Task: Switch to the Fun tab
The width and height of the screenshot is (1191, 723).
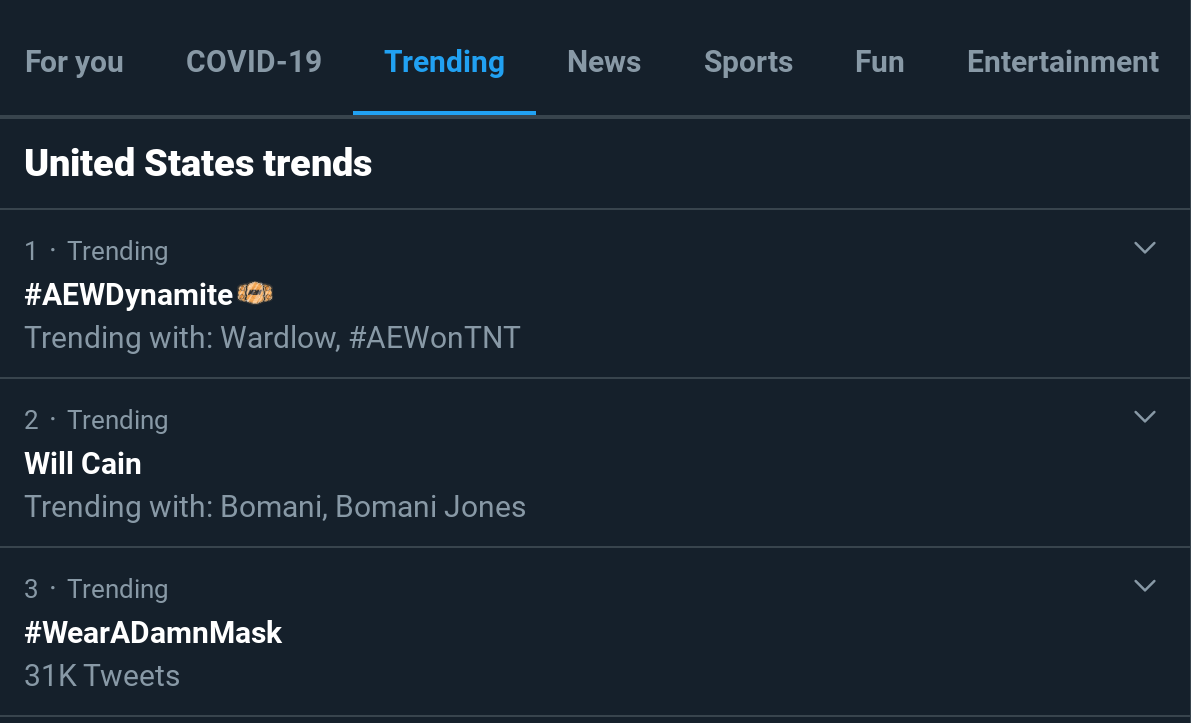Action: [880, 62]
